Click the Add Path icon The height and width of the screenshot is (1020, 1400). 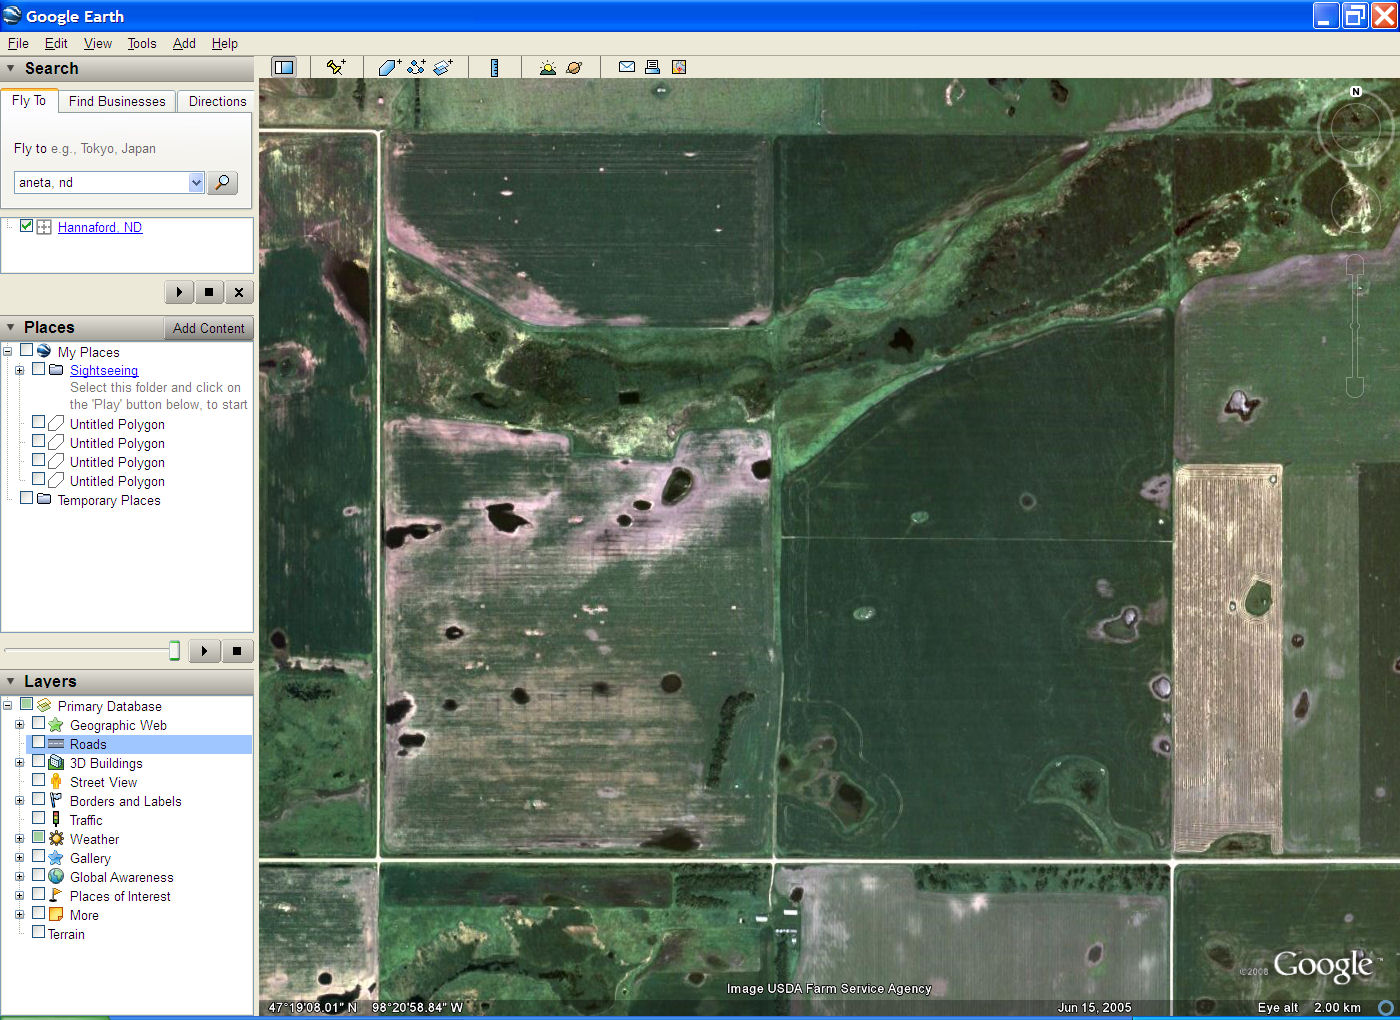(416, 67)
